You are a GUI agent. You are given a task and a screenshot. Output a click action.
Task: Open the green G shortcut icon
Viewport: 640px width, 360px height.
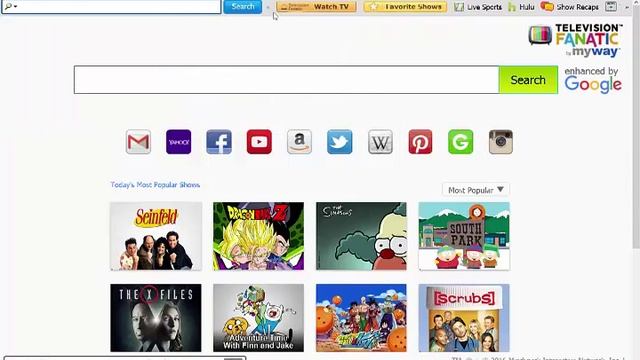click(460, 142)
